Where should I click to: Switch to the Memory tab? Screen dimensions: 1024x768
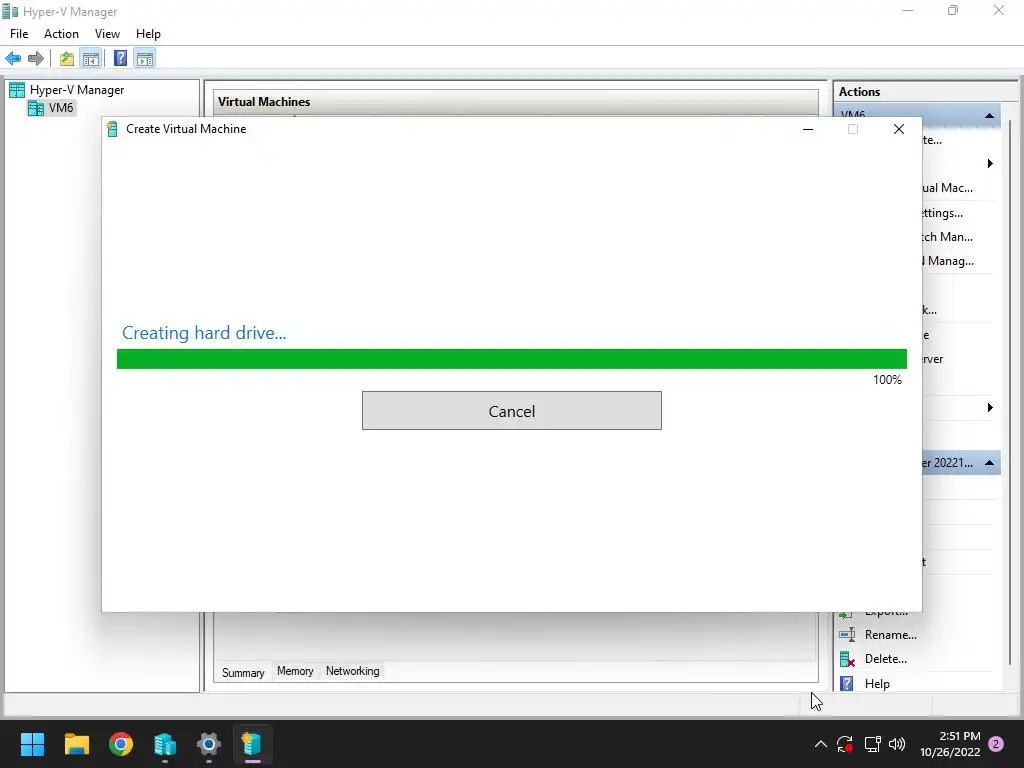[295, 671]
